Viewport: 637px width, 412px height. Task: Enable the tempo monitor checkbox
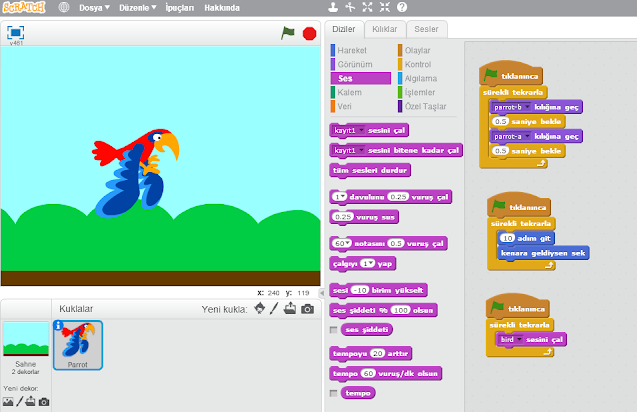point(334,393)
